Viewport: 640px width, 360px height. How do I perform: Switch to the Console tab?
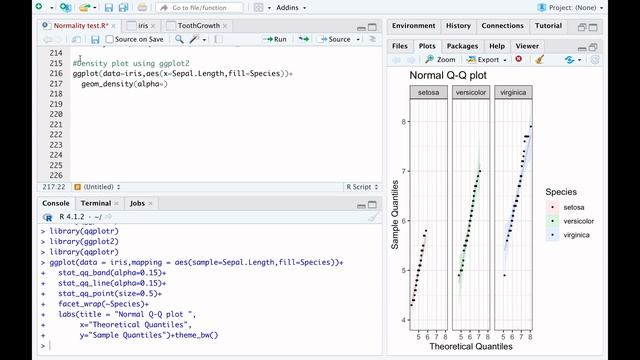tap(56, 203)
